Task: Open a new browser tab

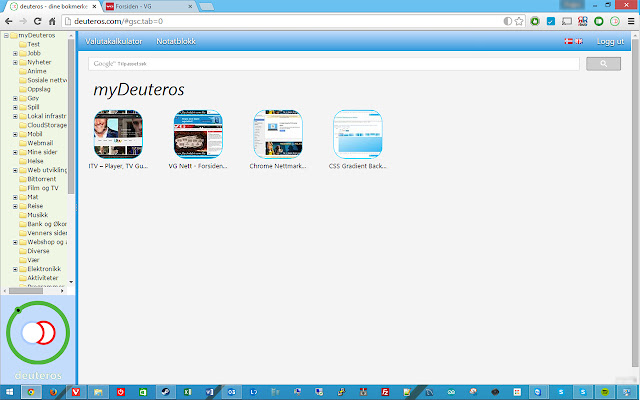Action: (x=207, y=7)
